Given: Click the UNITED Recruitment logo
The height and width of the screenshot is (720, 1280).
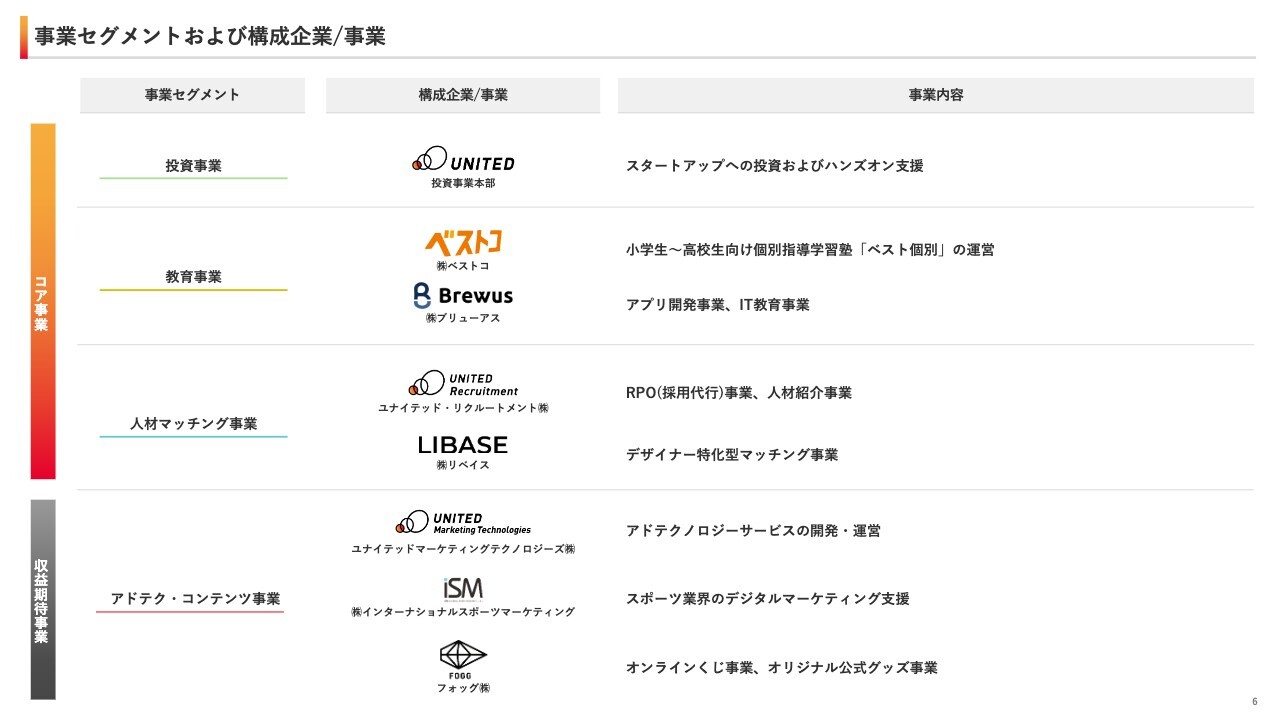Looking at the screenshot, I should click(x=463, y=384).
